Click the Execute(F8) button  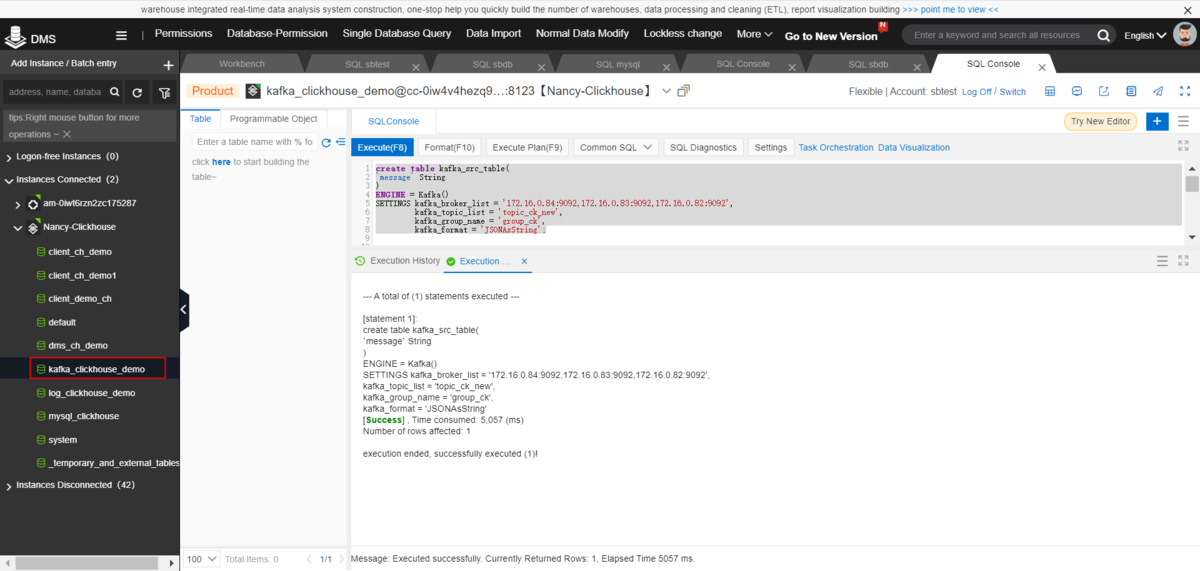[382, 147]
